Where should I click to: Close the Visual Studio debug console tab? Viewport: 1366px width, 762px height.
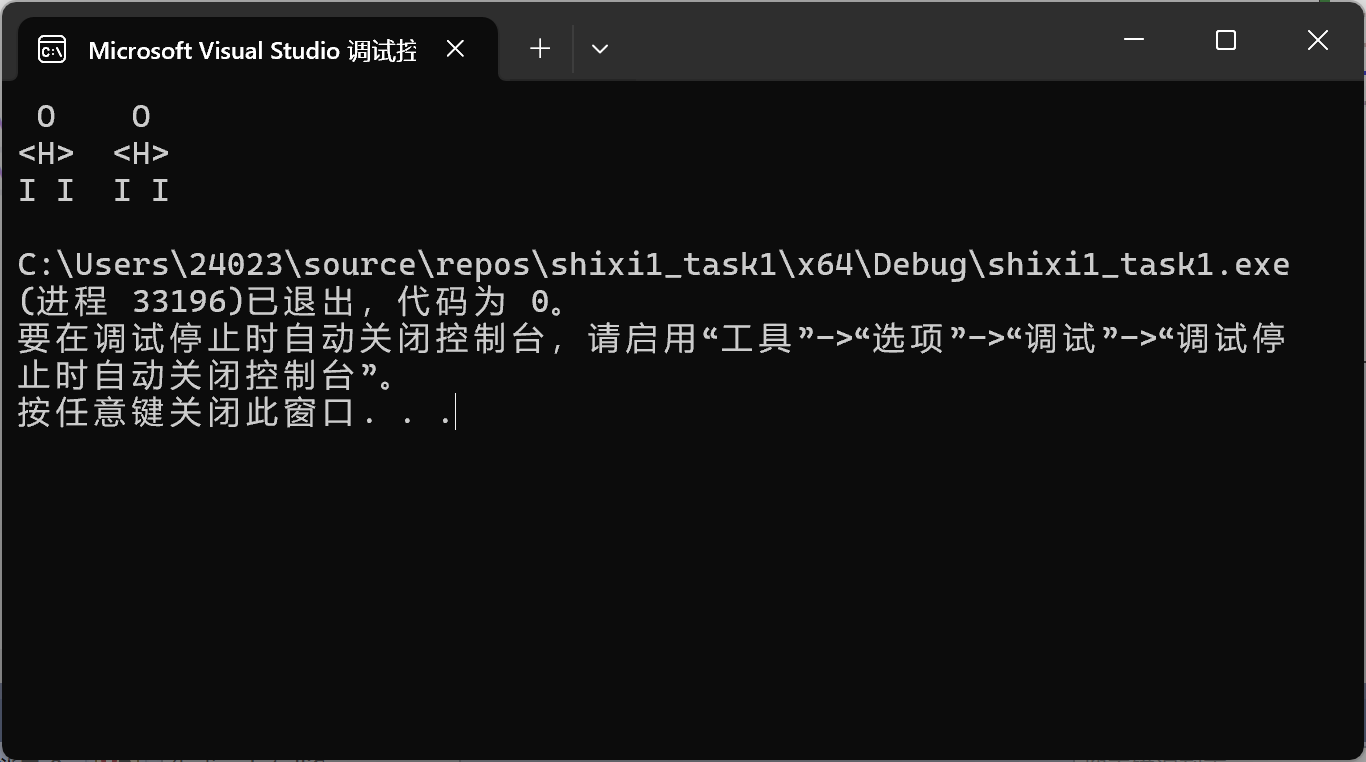455,49
